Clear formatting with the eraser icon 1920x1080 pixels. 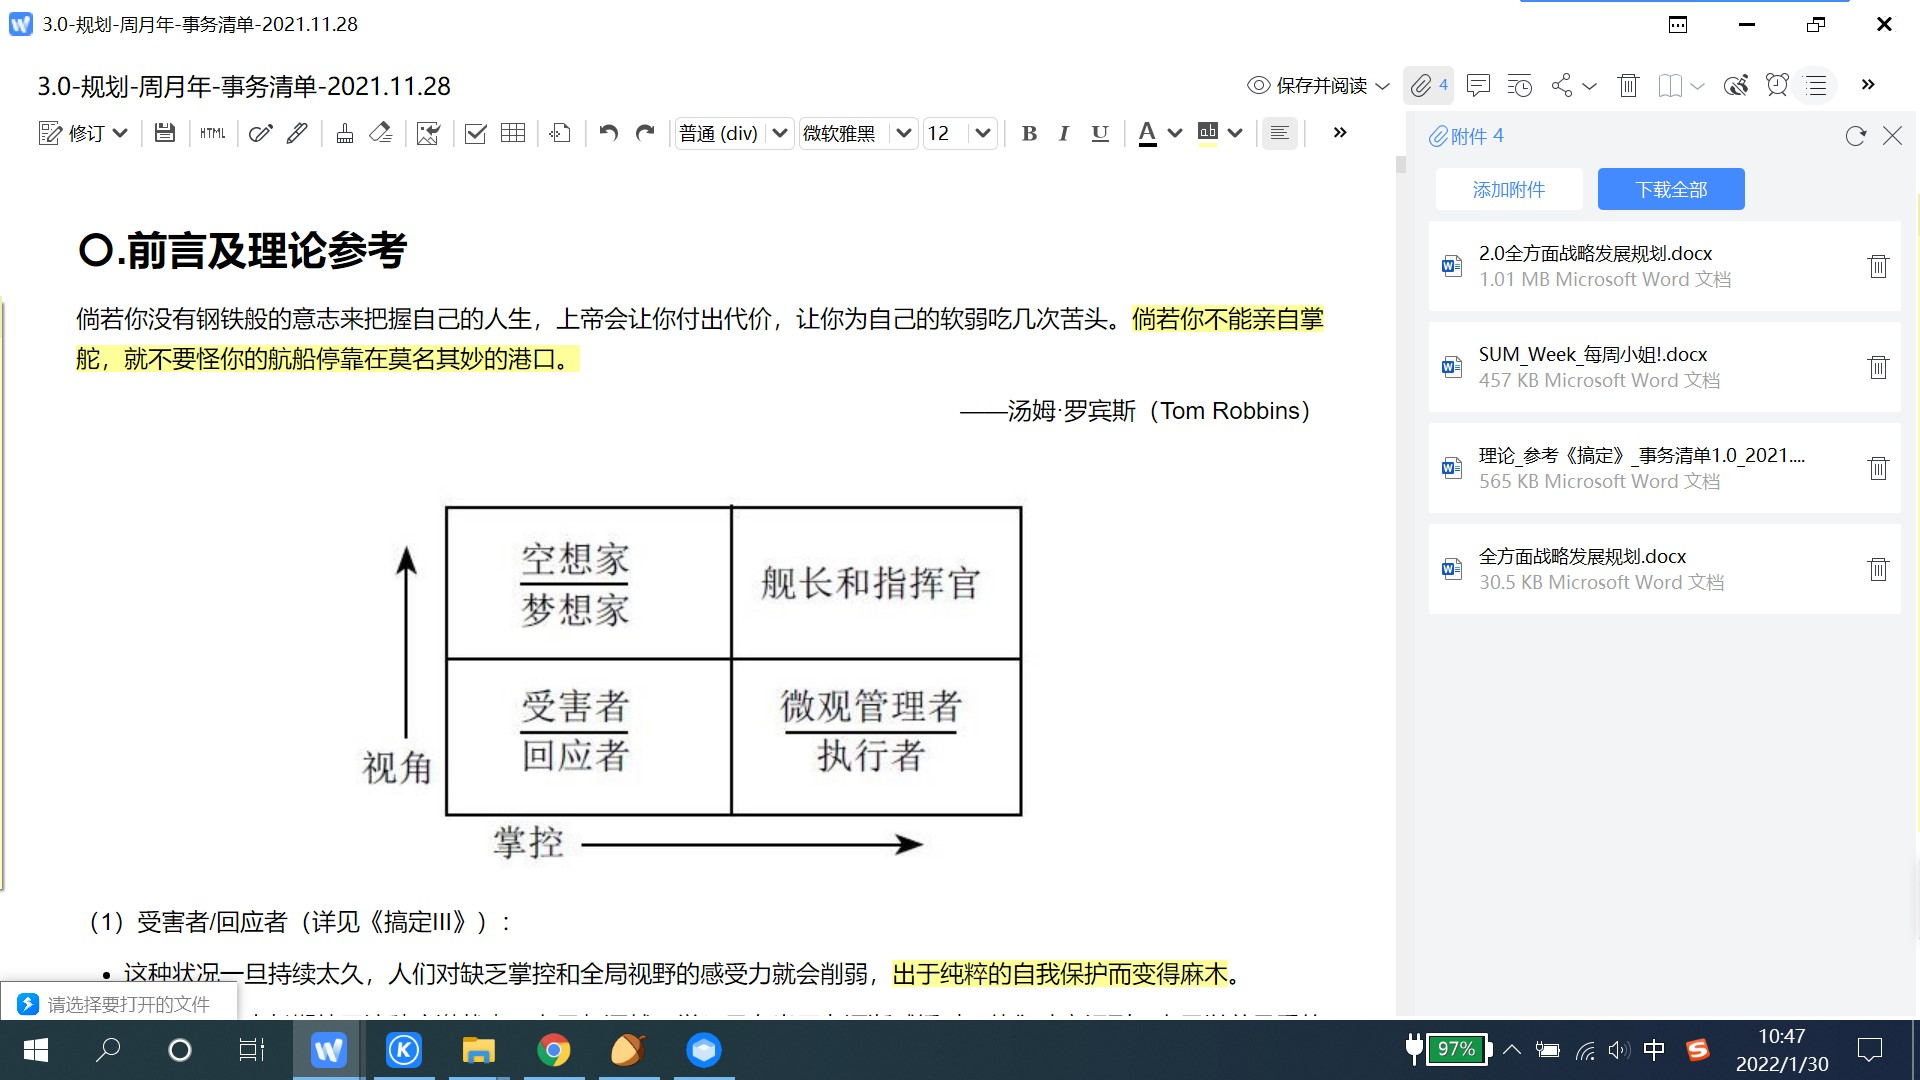(x=381, y=133)
